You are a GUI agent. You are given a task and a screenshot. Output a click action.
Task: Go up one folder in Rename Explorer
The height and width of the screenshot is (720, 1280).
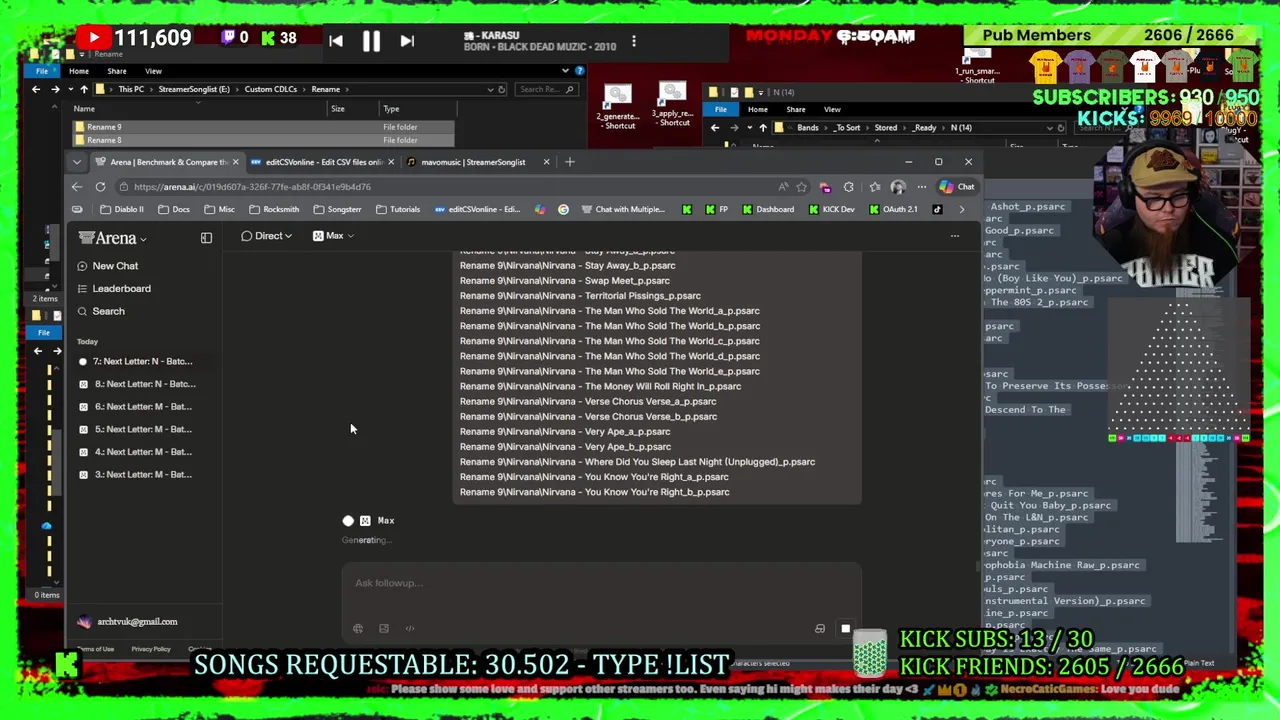(84, 89)
